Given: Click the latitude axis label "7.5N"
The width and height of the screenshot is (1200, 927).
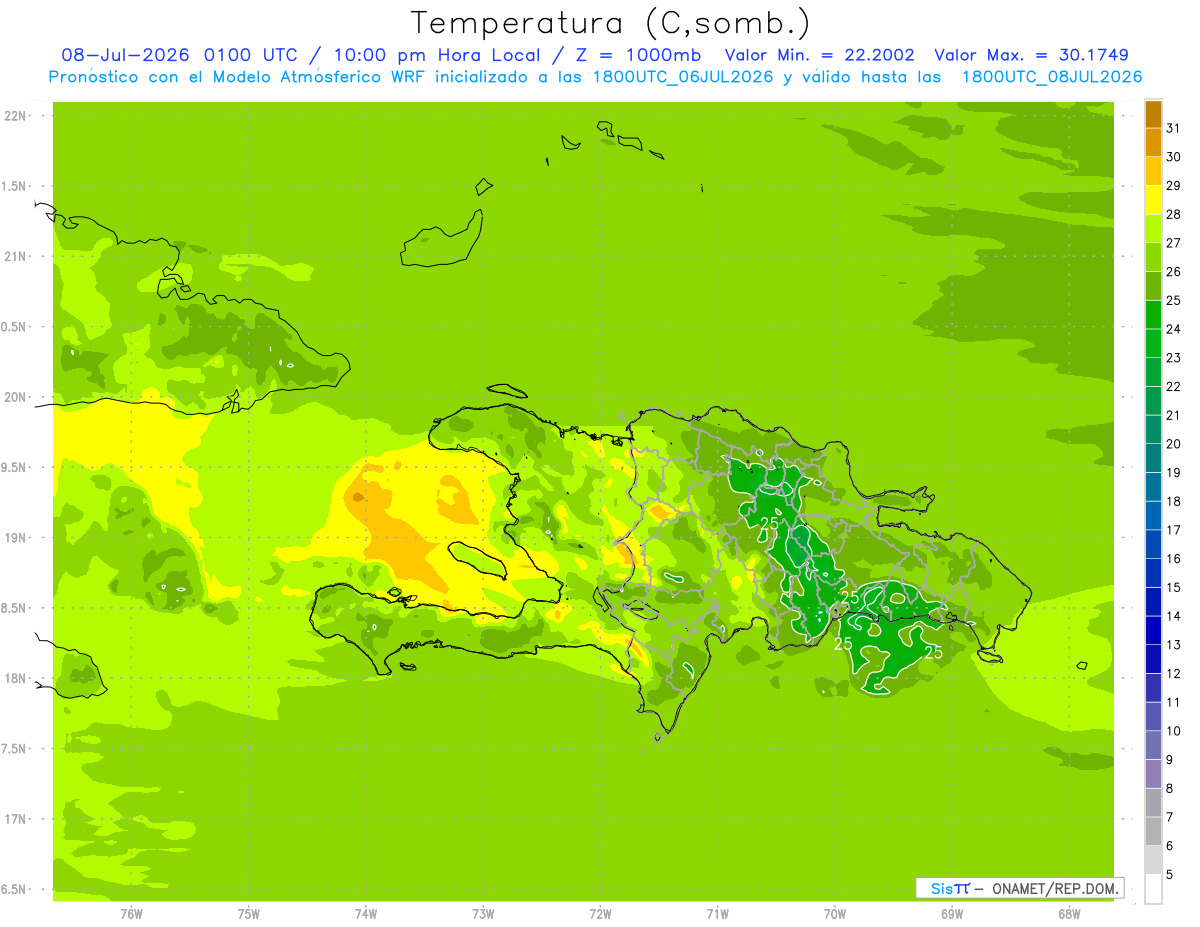Looking at the screenshot, I should pos(15,749).
